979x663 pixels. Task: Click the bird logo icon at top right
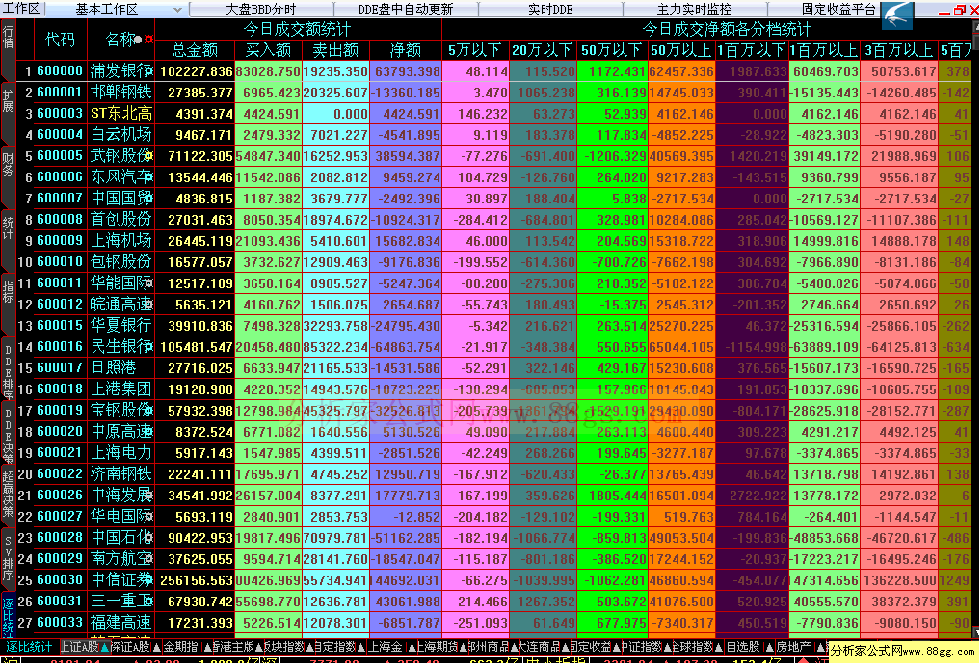[x=898, y=15]
